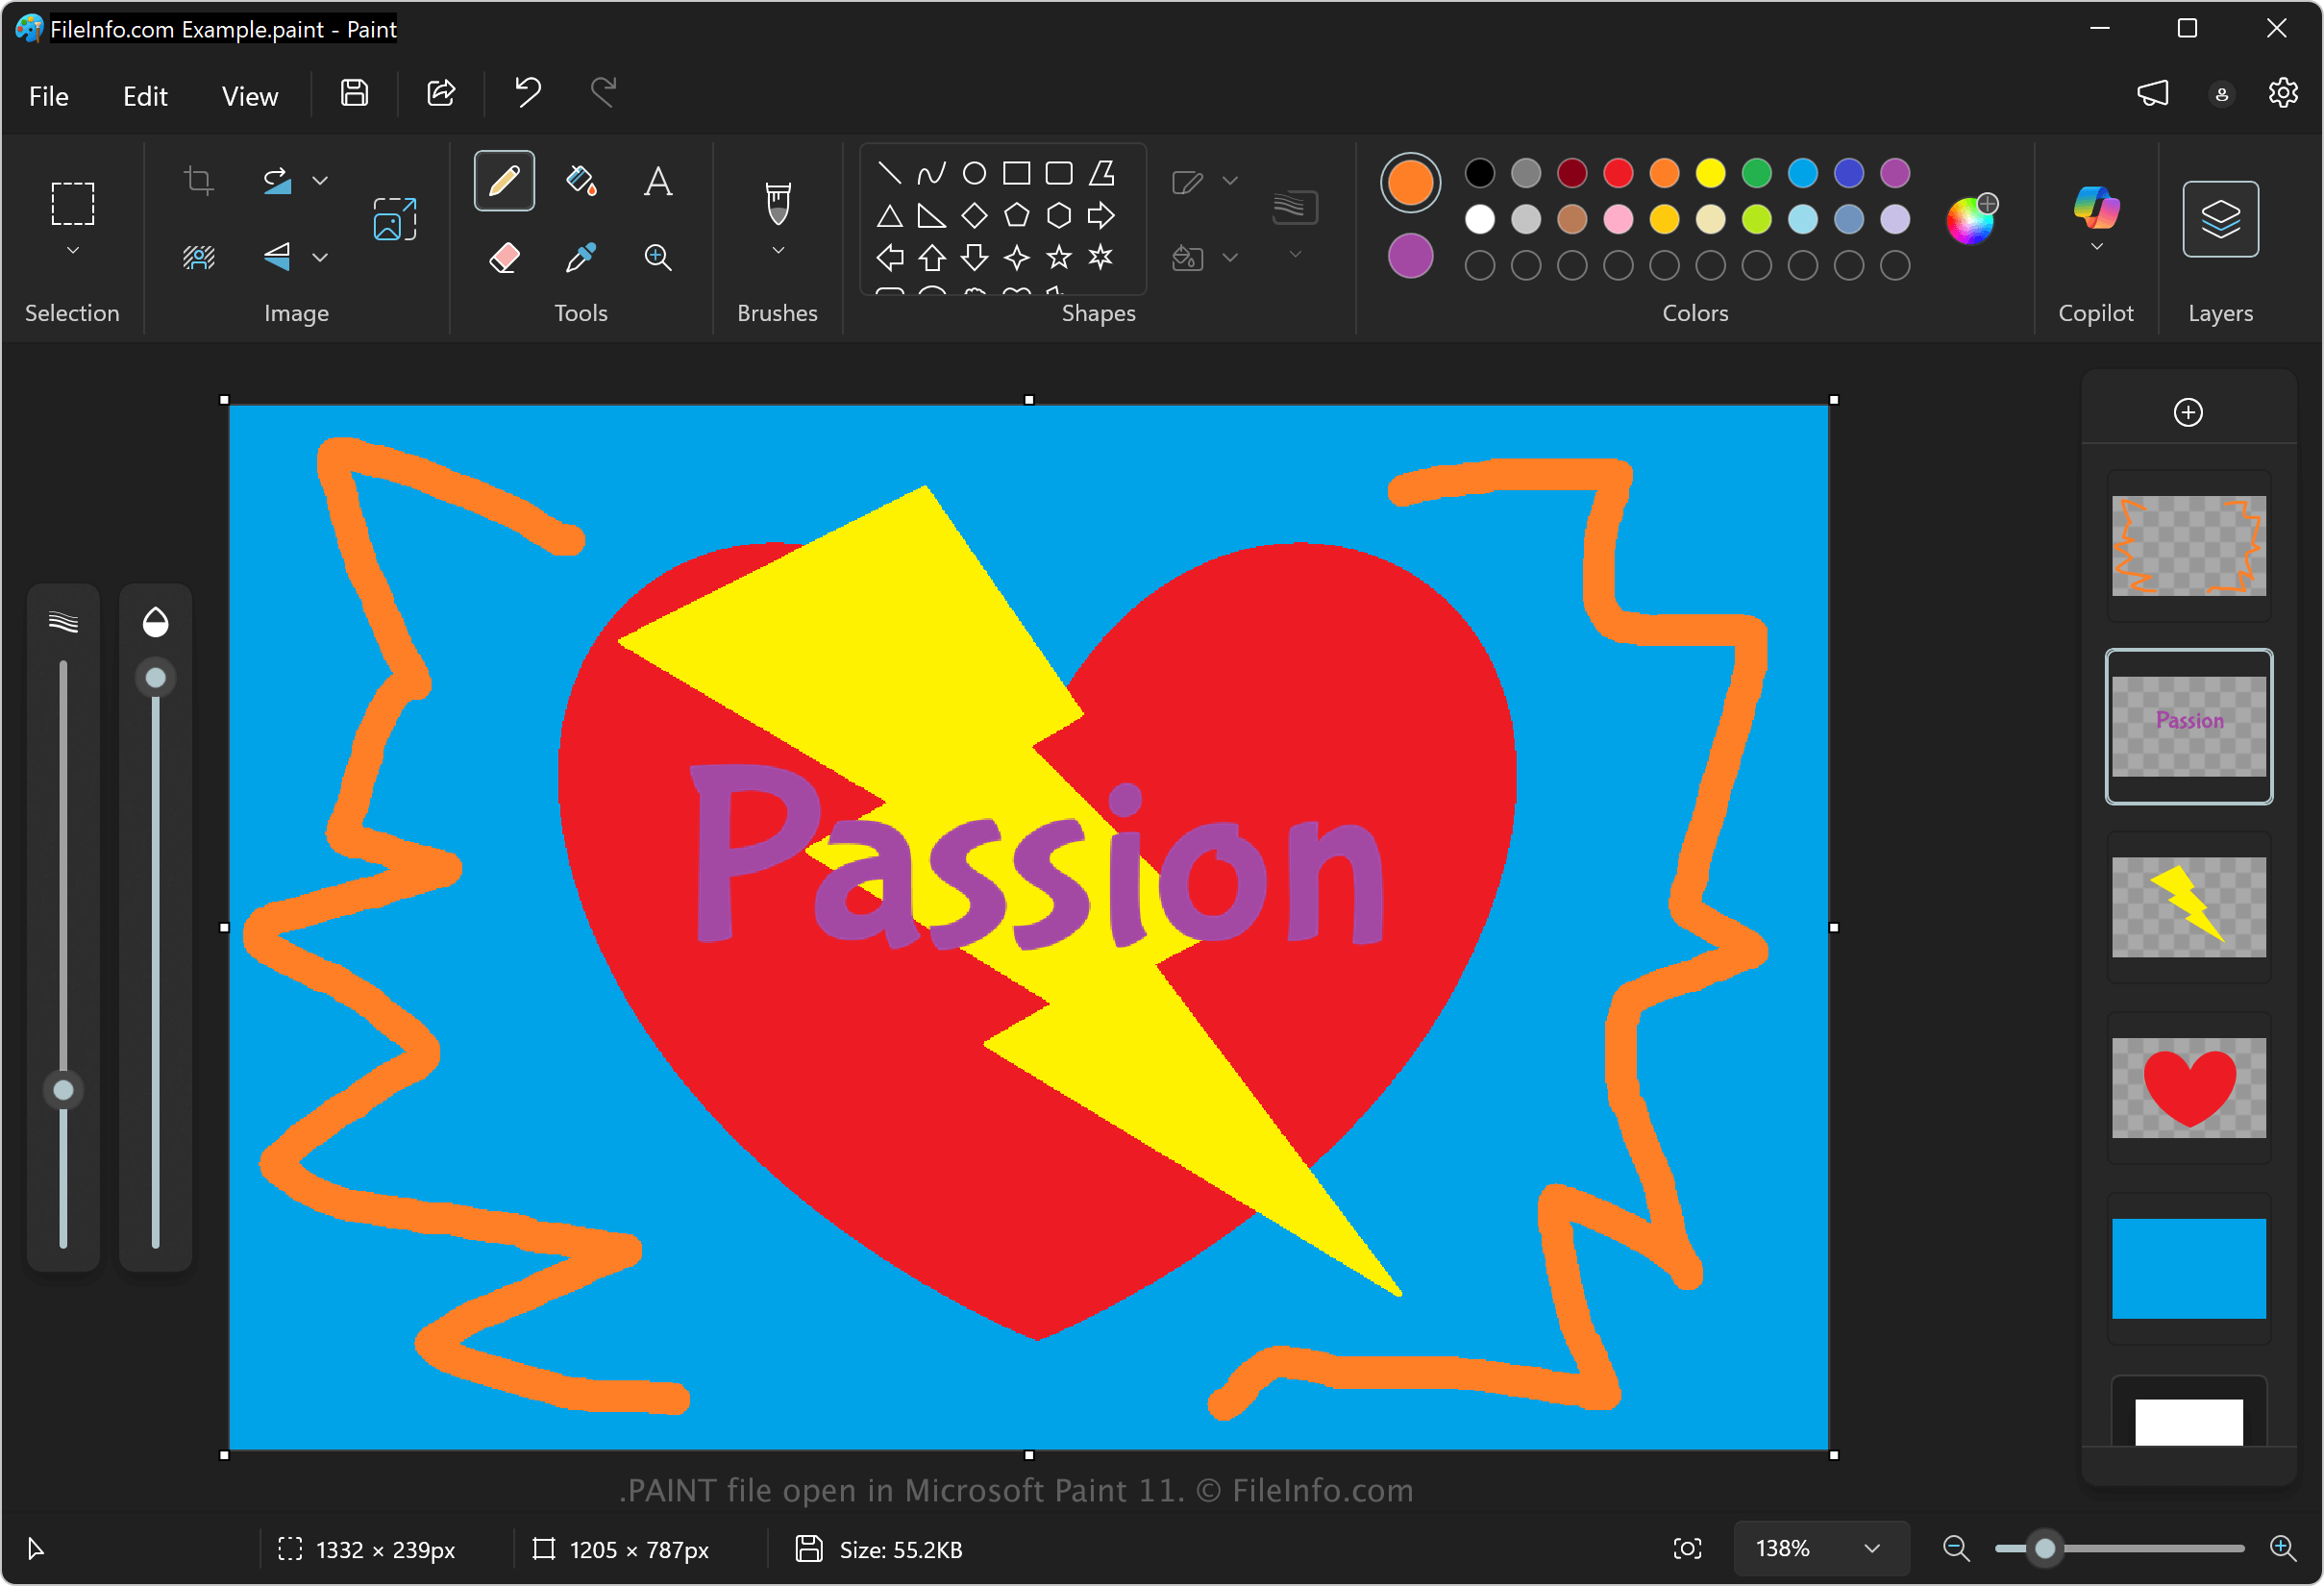The height and width of the screenshot is (1586, 2324).
Task: Open the View menu
Action: (249, 96)
